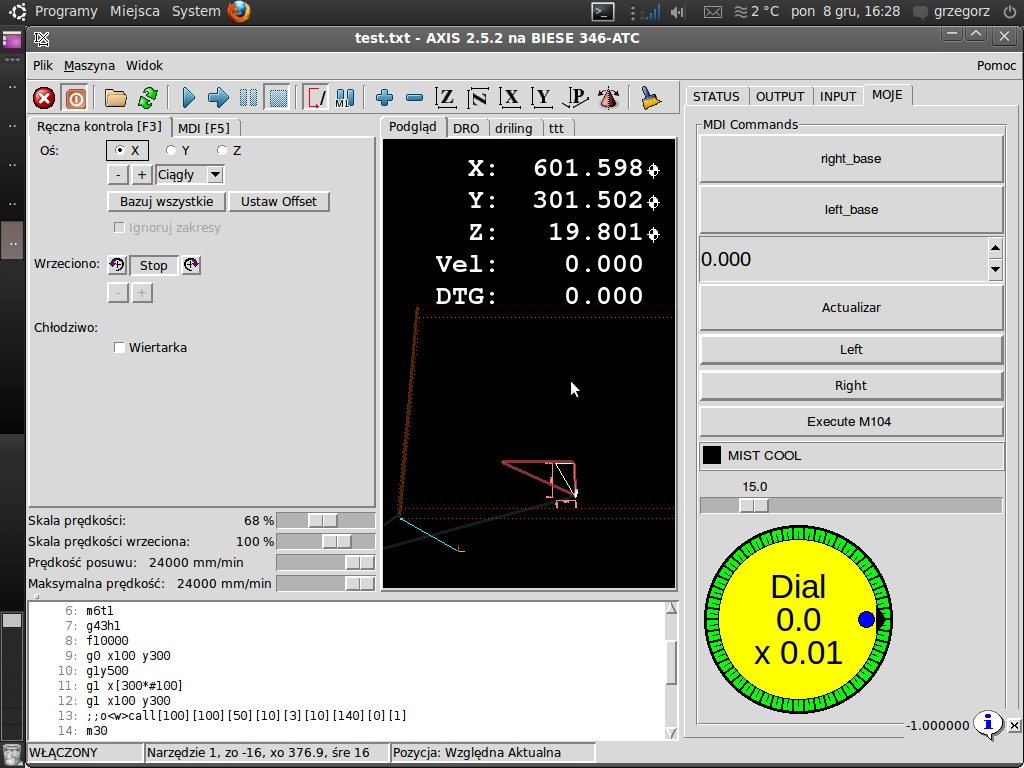
Task: Click the blue info icon
Action: pos(987,724)
